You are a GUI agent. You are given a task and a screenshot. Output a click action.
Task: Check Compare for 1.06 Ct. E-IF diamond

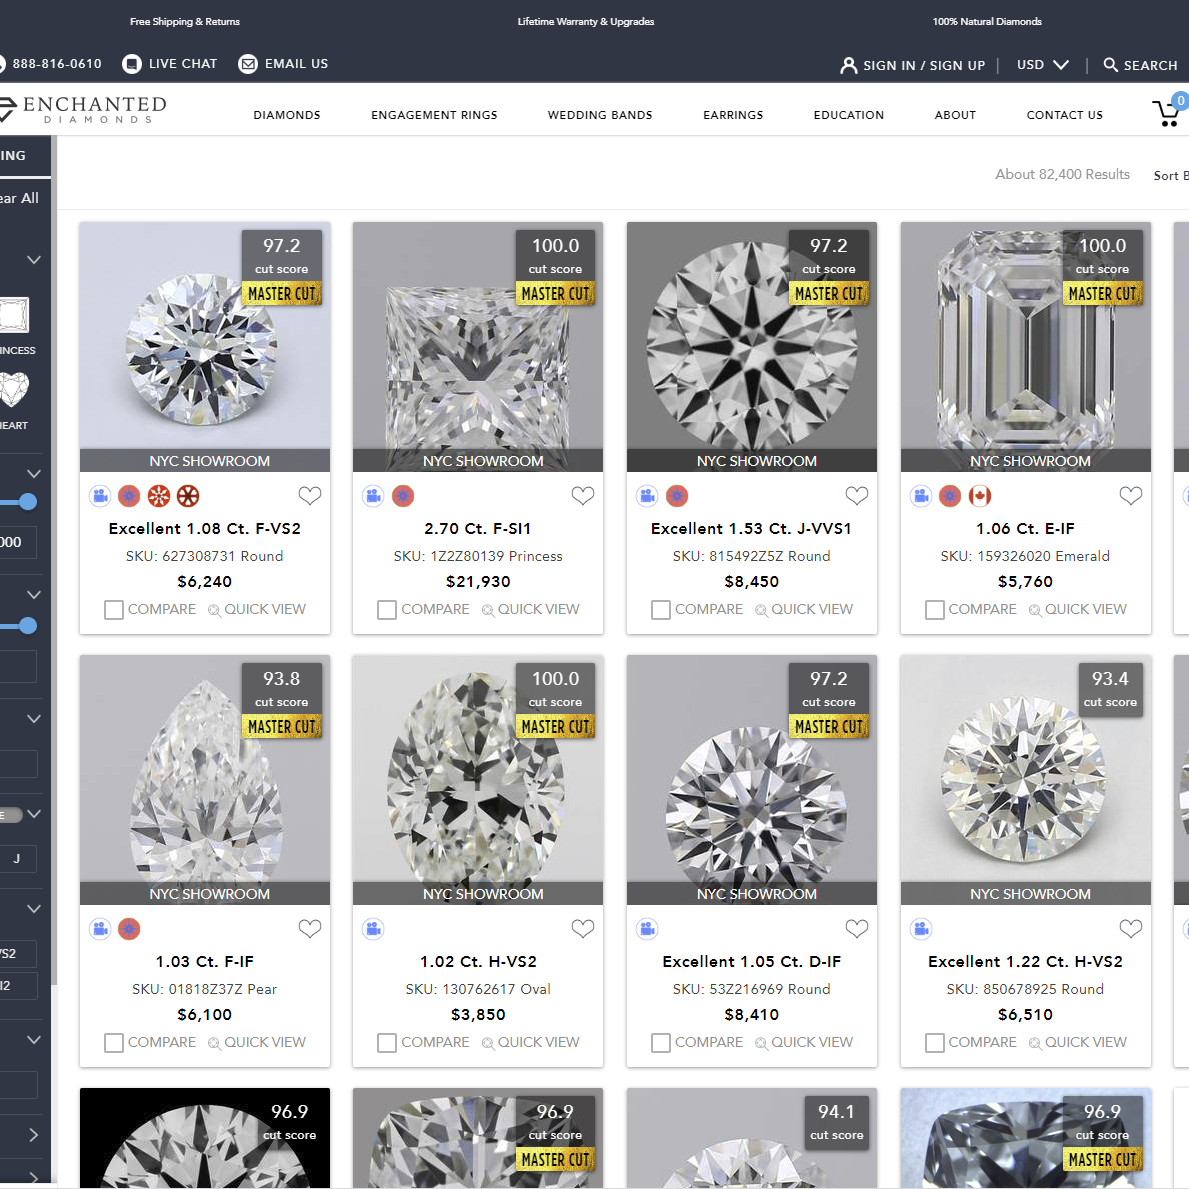point(934,610)
